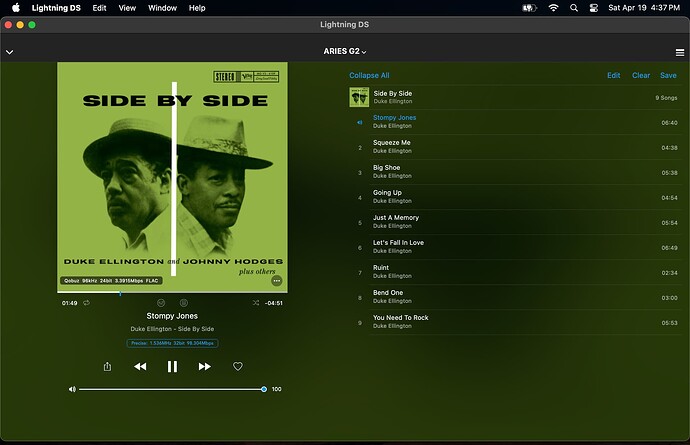This screenshot has height=445, width=690.
Task: Collapse the now playing view with chevron
Action: [9, 52]
